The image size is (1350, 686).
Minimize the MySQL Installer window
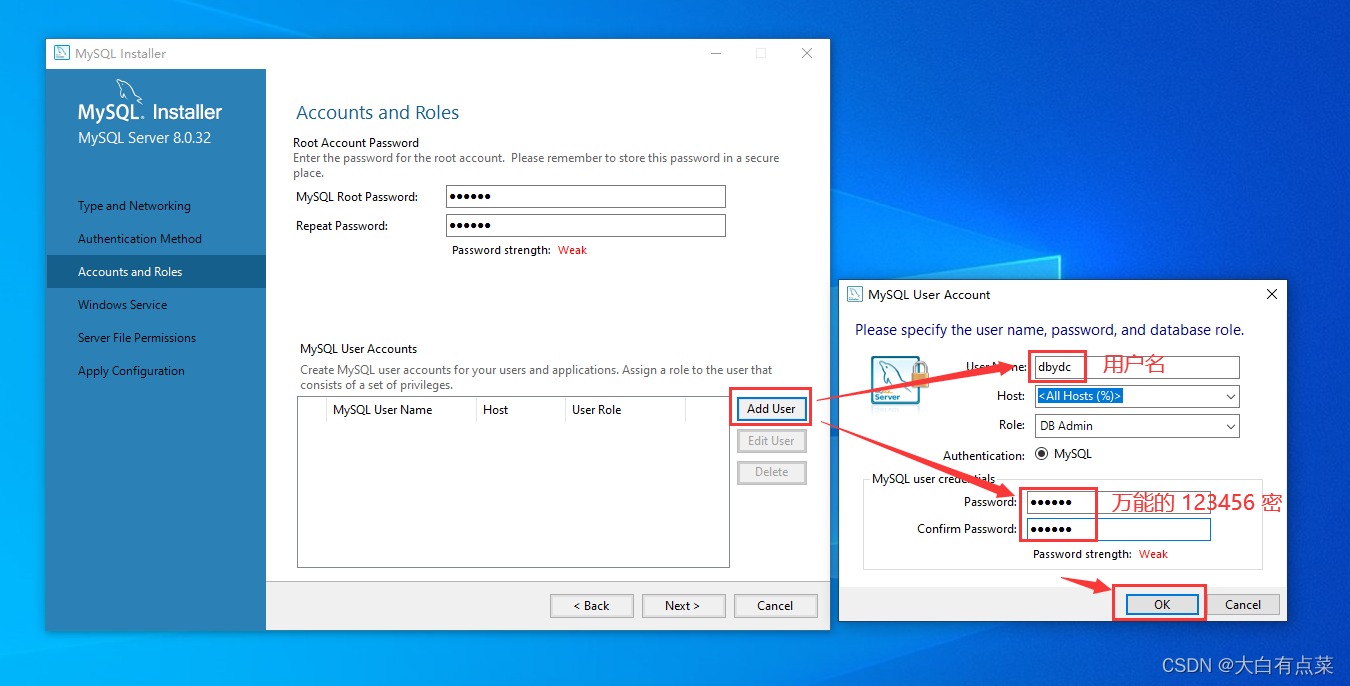pyautogui.click(x=715, y=53)
